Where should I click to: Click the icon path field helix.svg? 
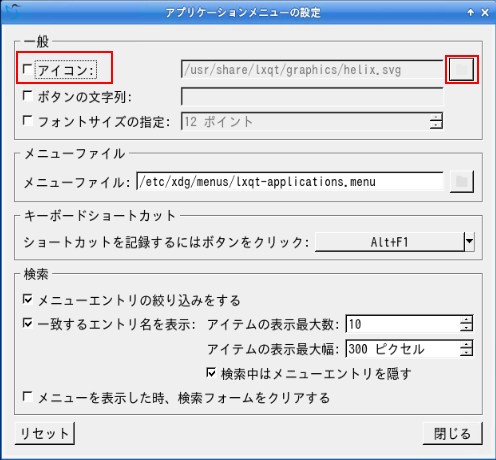[312, 69]
